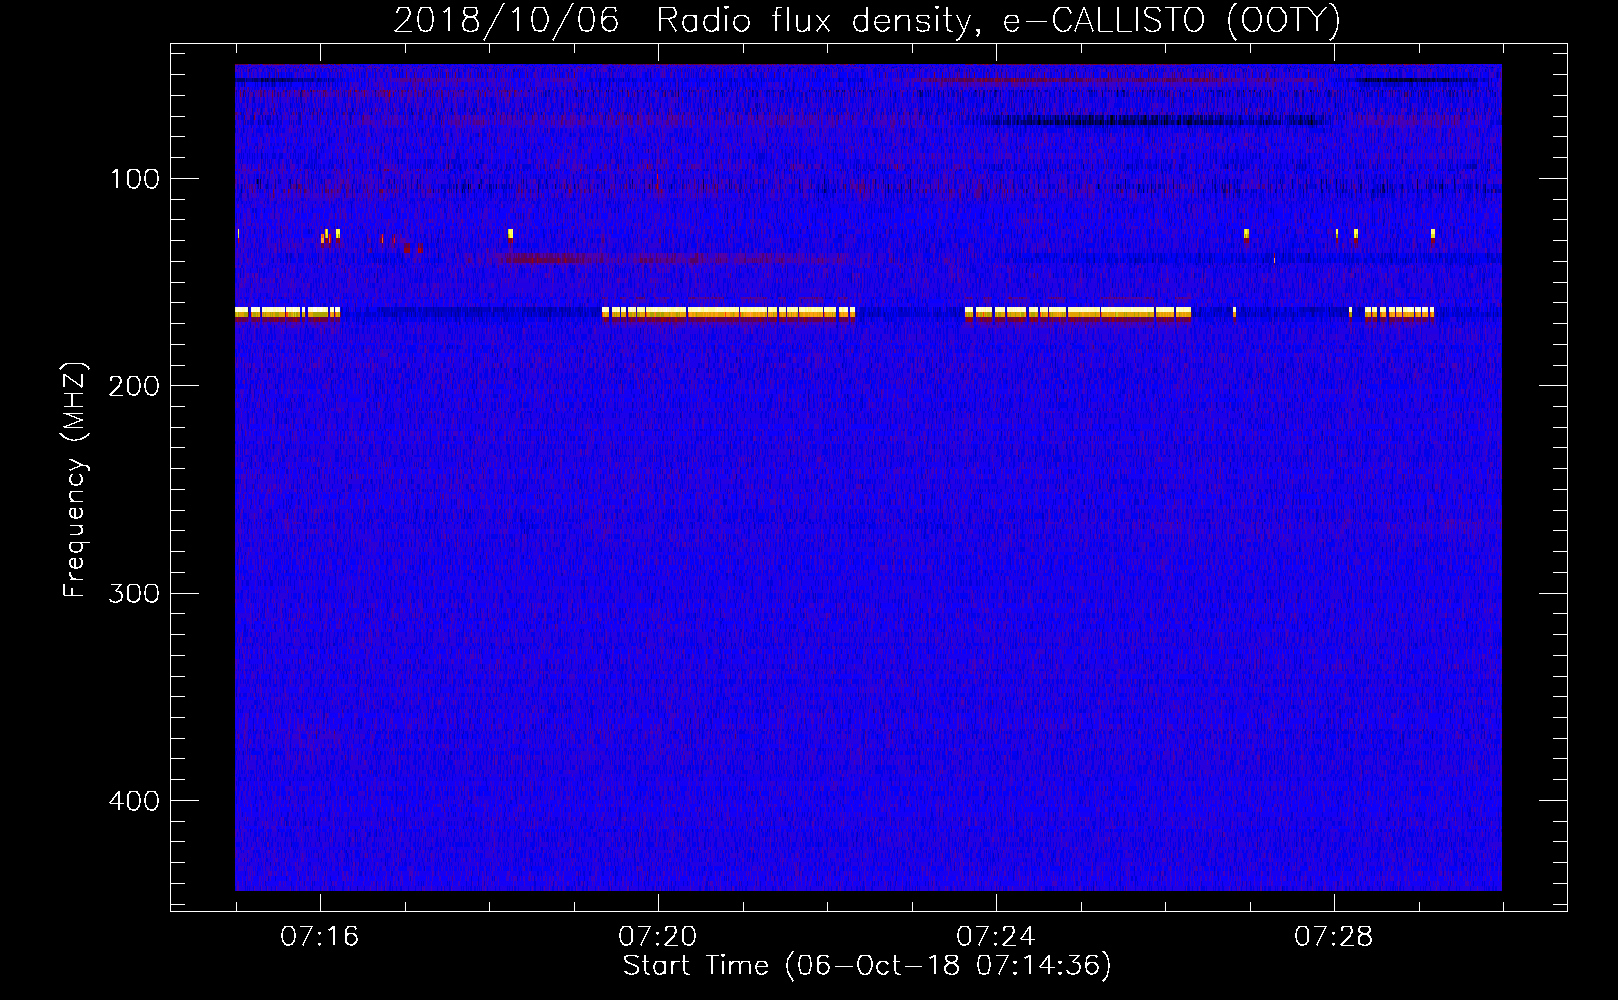The height and width of the screenshot is (1000, 1618).
Task: Click the '100' frequency tick label
Action: click(x=135, y=179)
